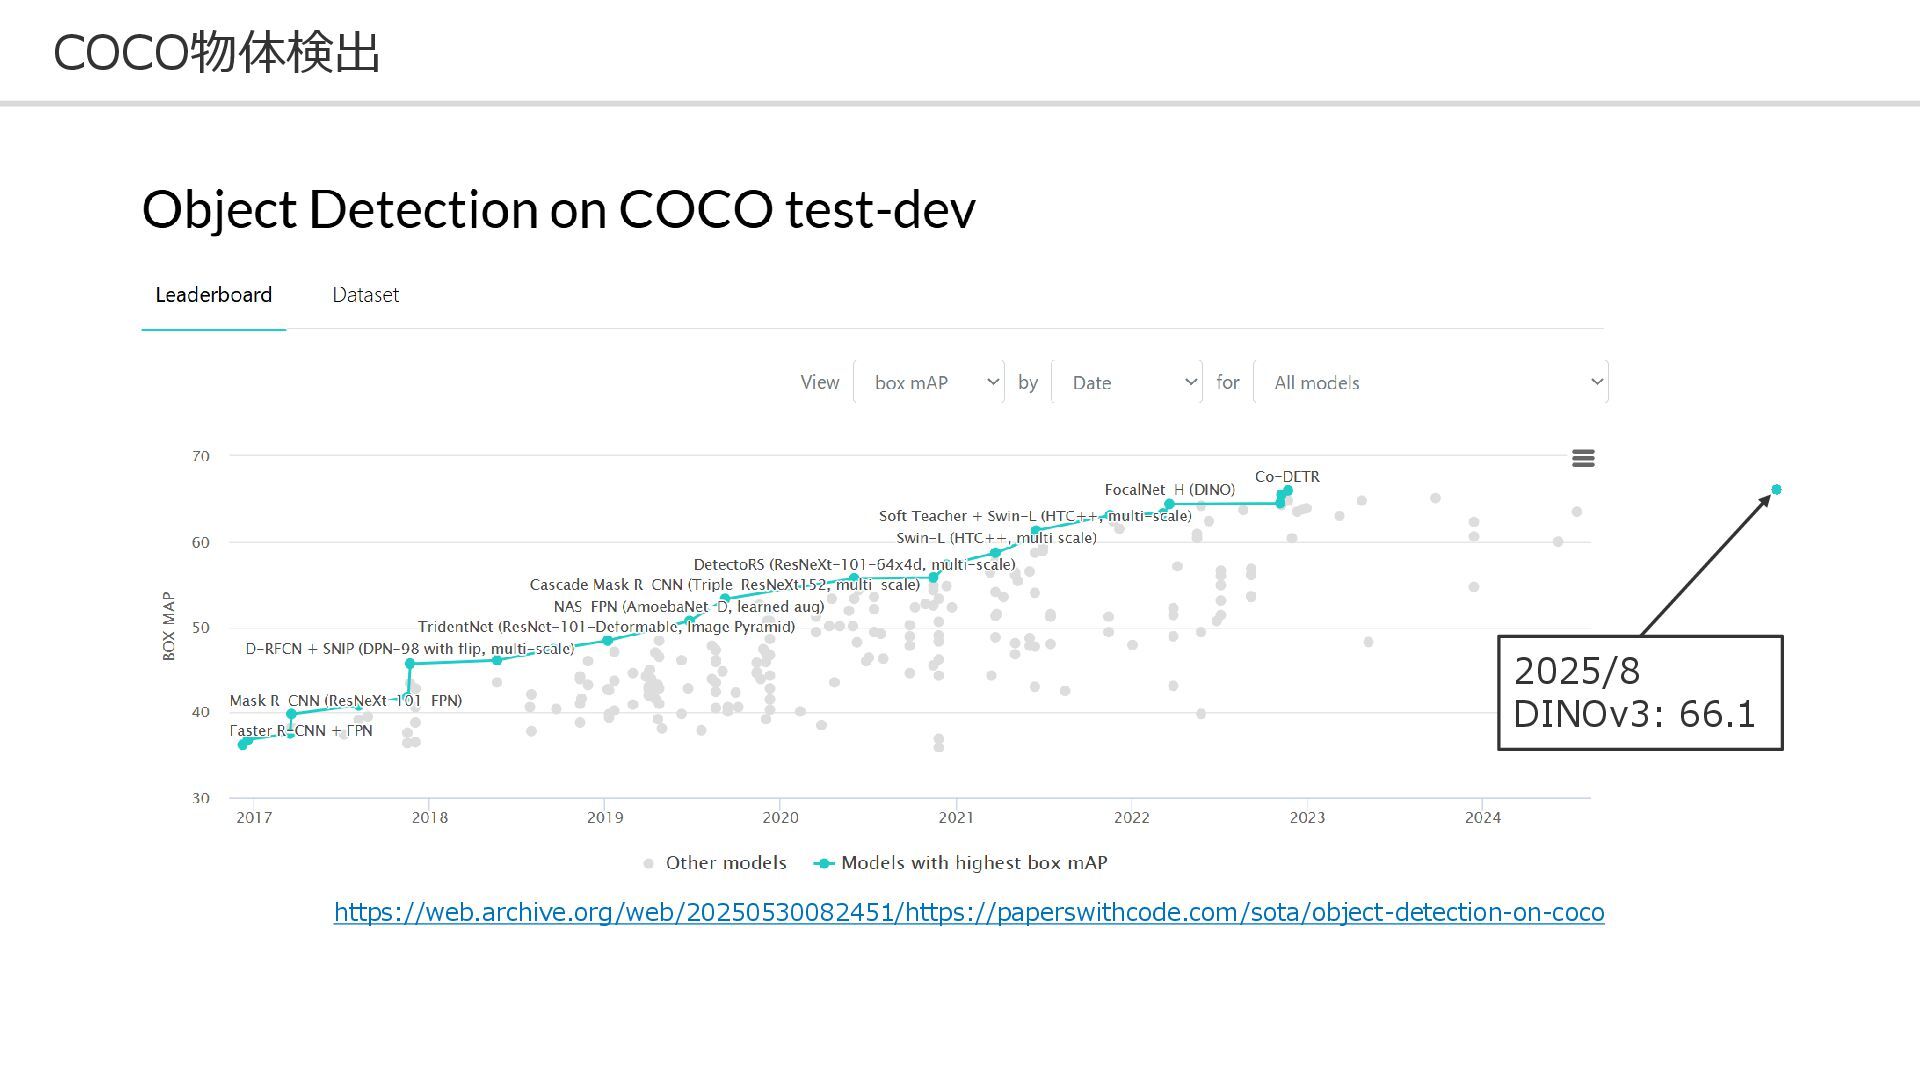Expand the All models filter dropdown
The image size is (1920, 1080).
tap(1430, 382)
